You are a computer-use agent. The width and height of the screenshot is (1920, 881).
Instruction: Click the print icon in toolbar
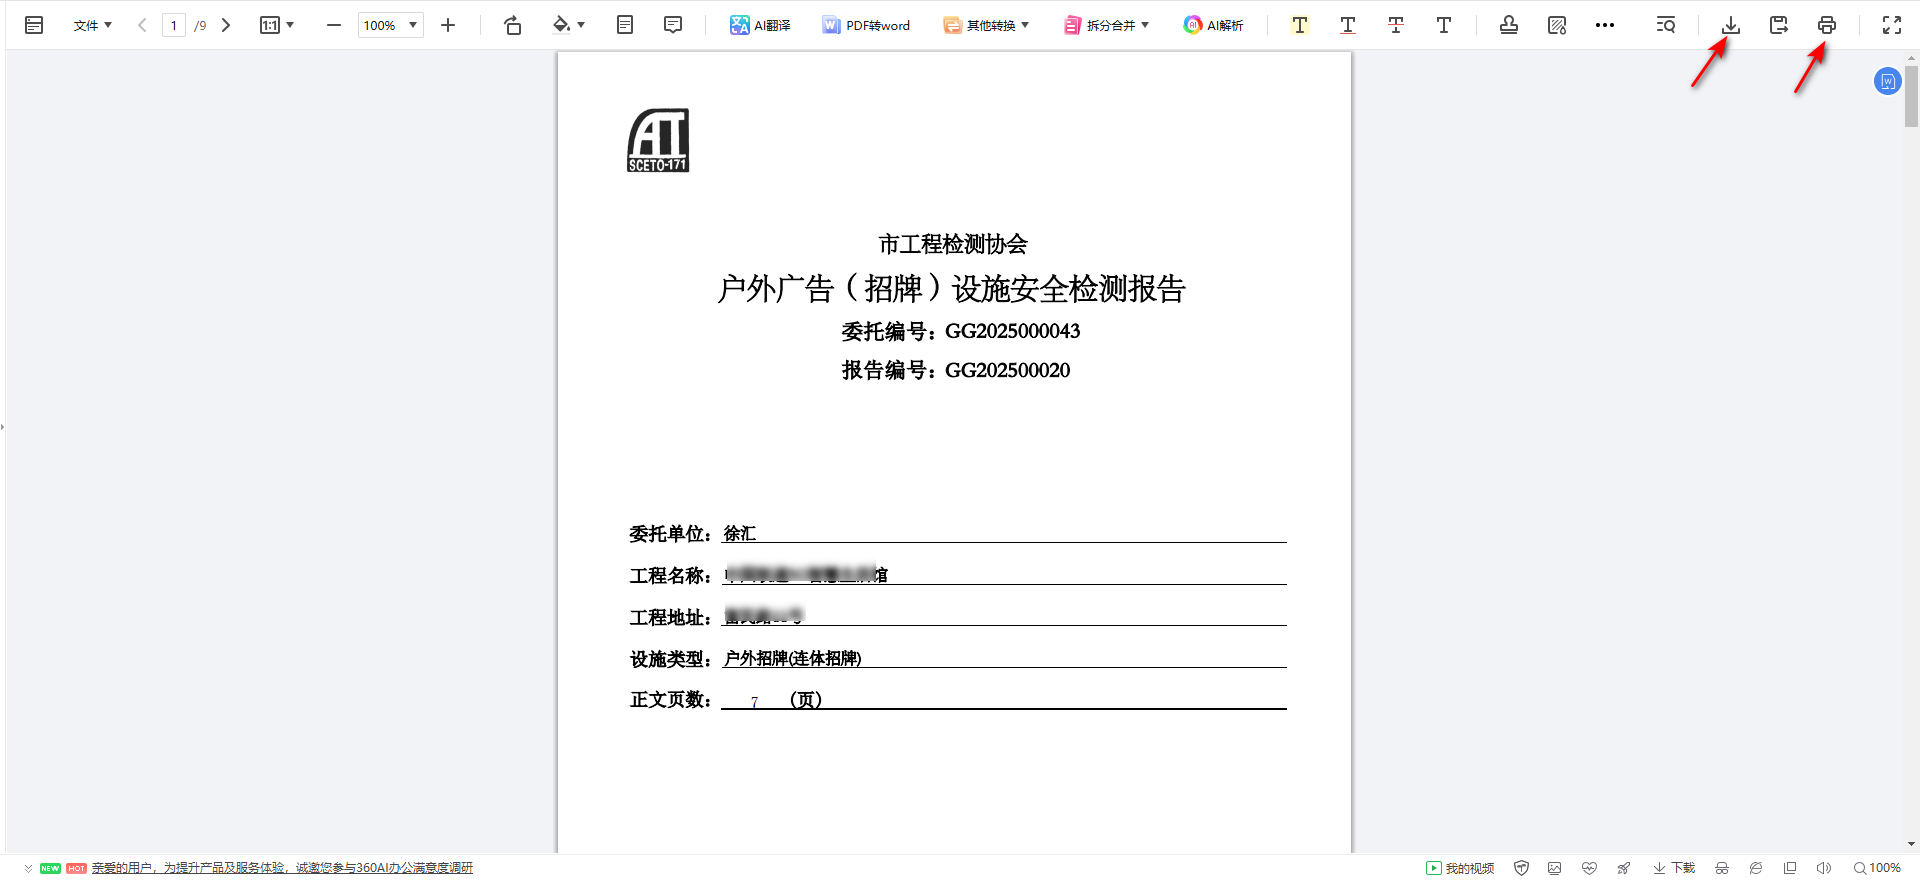[1826, 25]
